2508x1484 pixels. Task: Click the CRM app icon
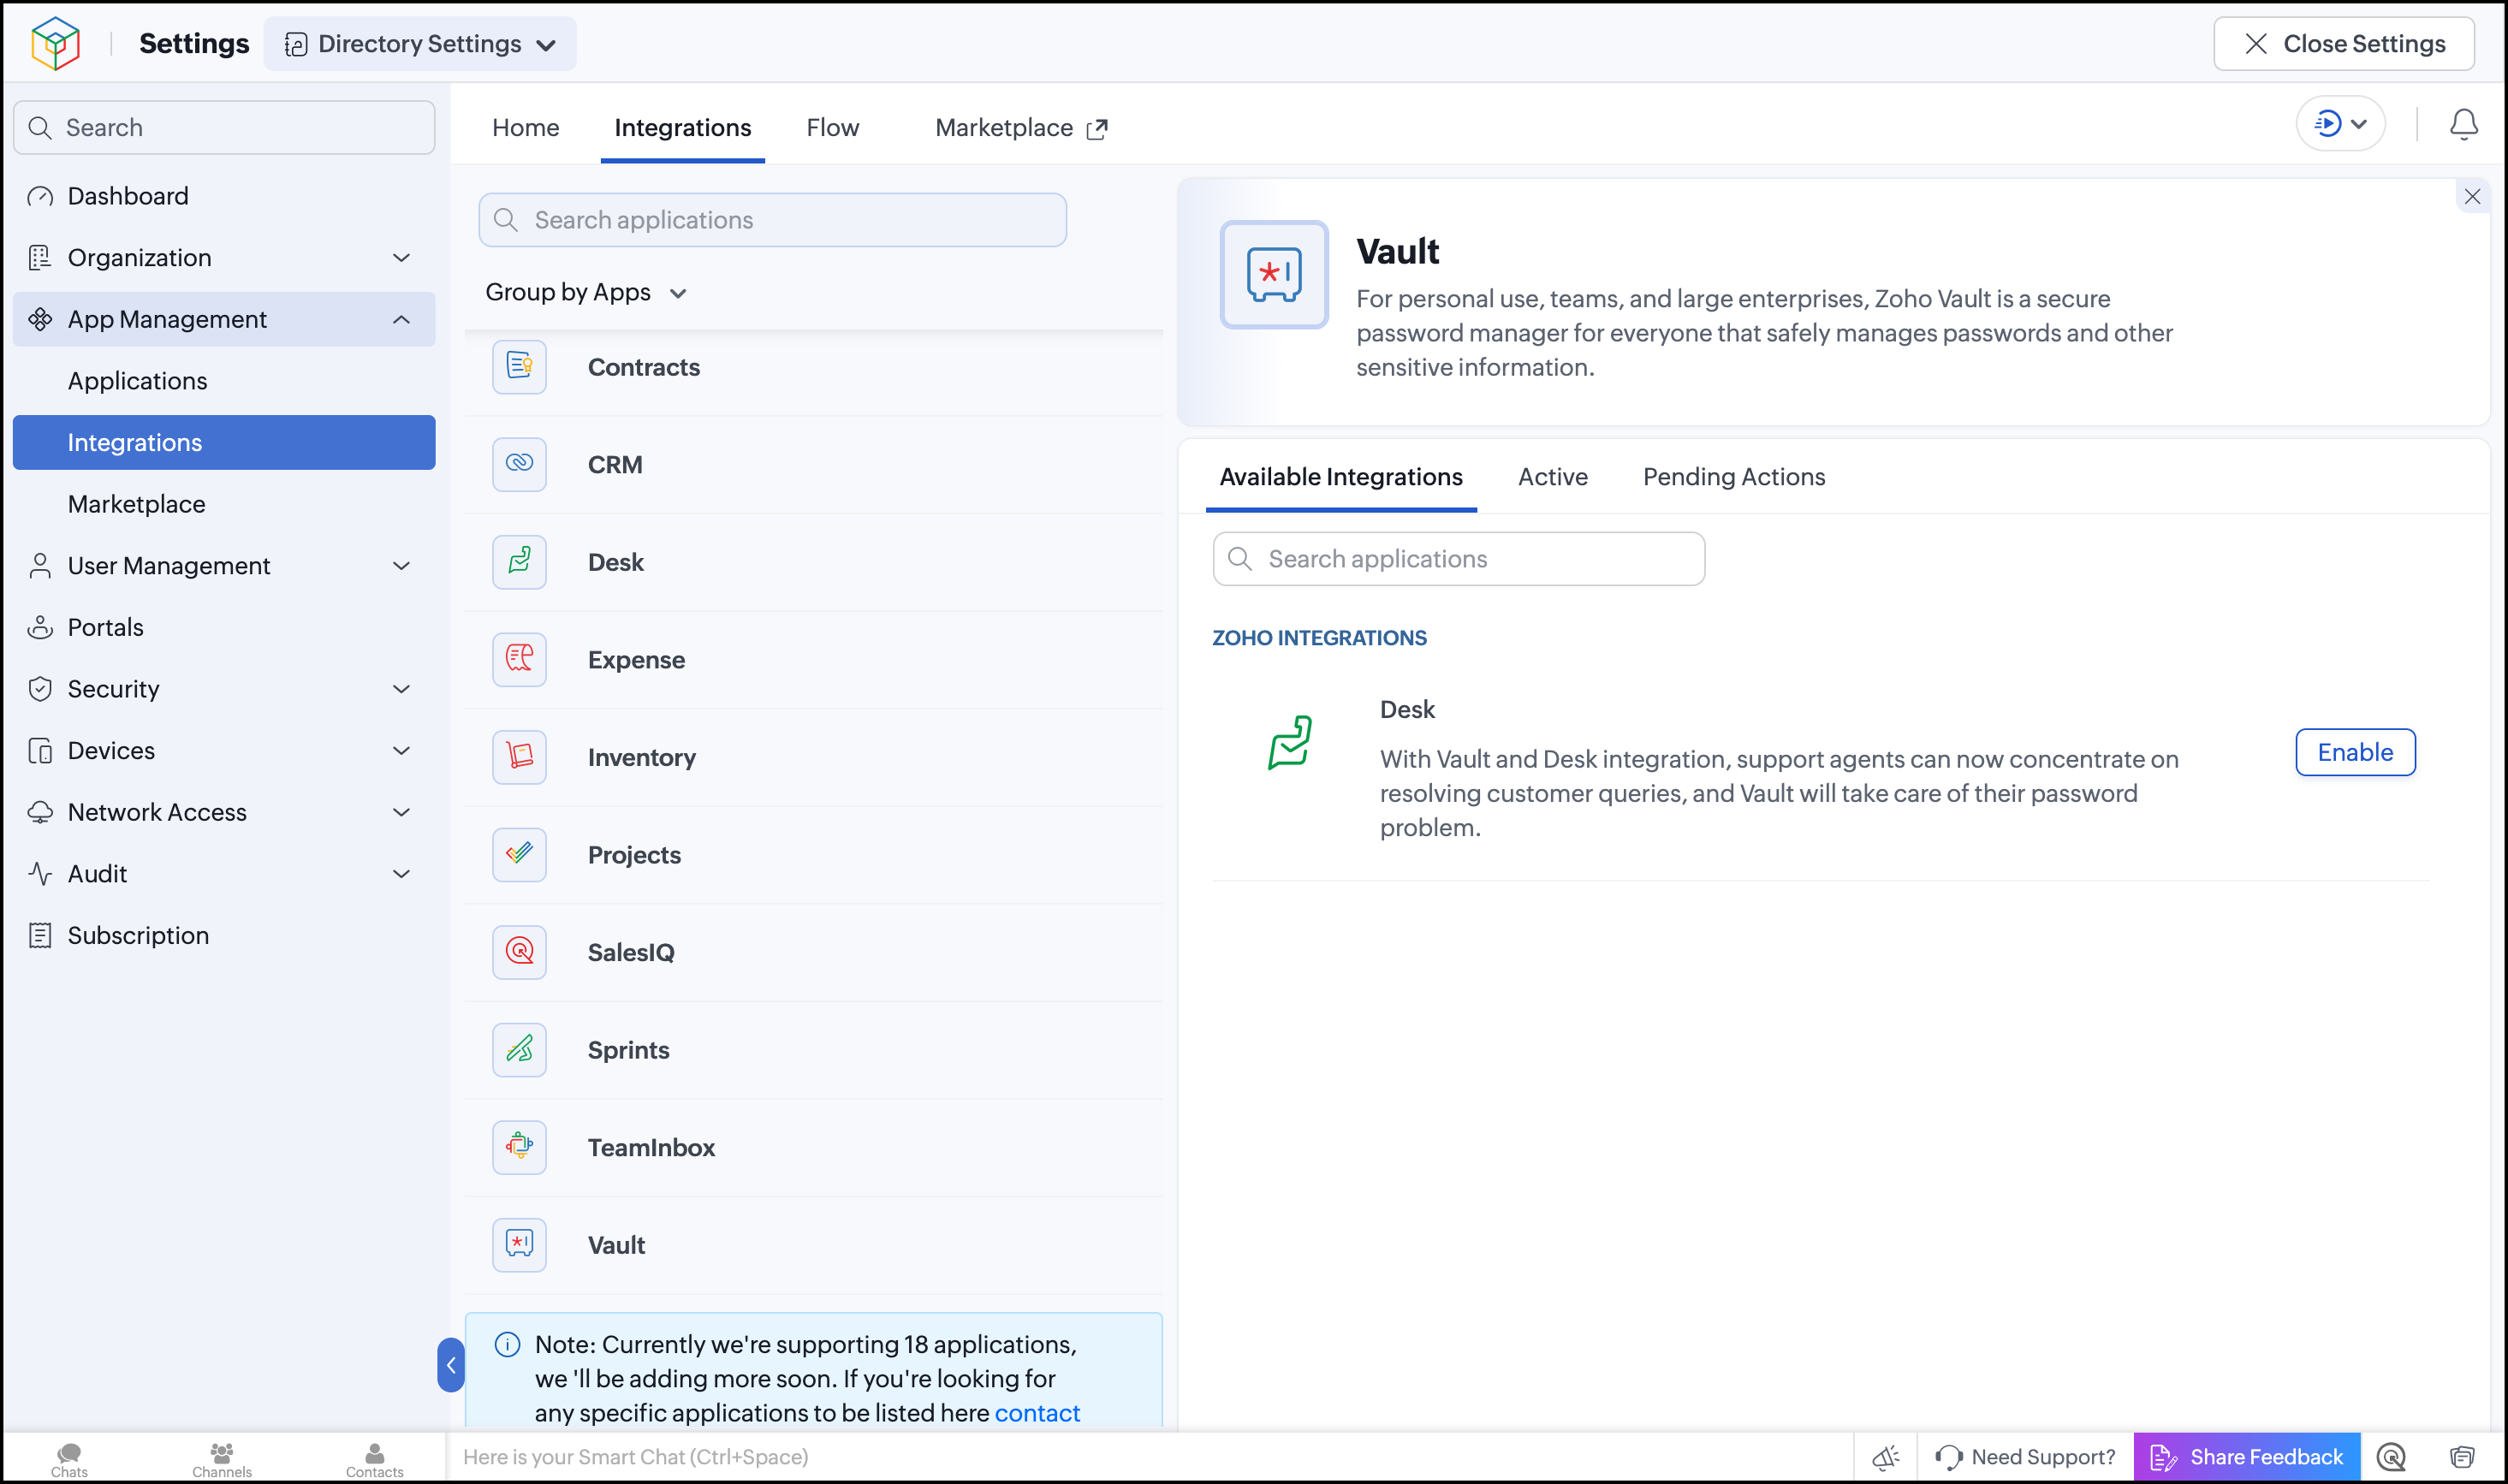(519, 464)
